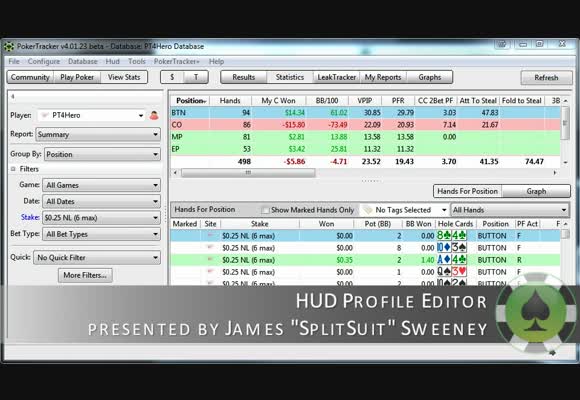Open the Player dropdown showing PT4Hero

coord(91,115)
